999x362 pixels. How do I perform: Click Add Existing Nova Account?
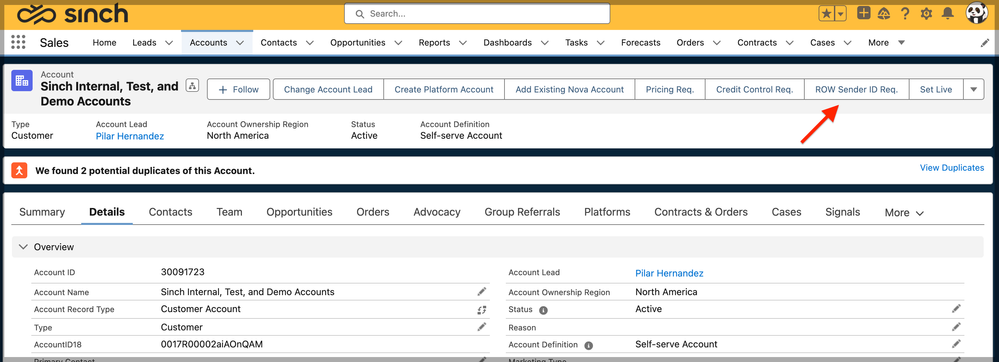click(570, 90)
